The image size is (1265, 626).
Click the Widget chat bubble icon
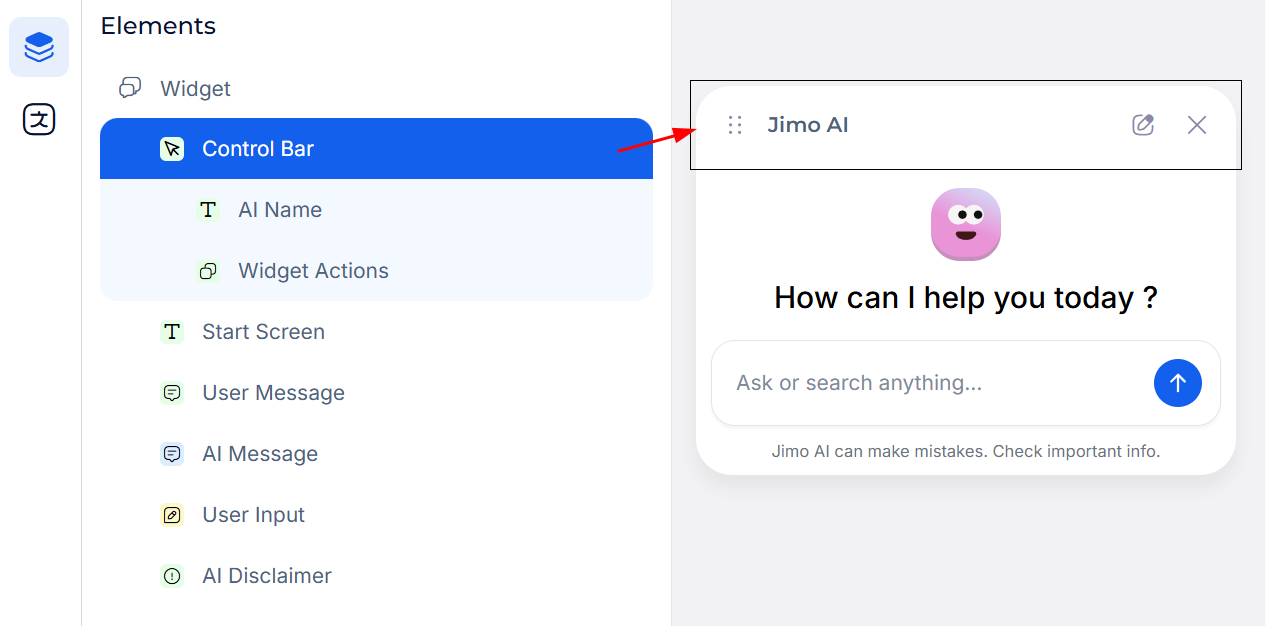click(x=130, y=88)
